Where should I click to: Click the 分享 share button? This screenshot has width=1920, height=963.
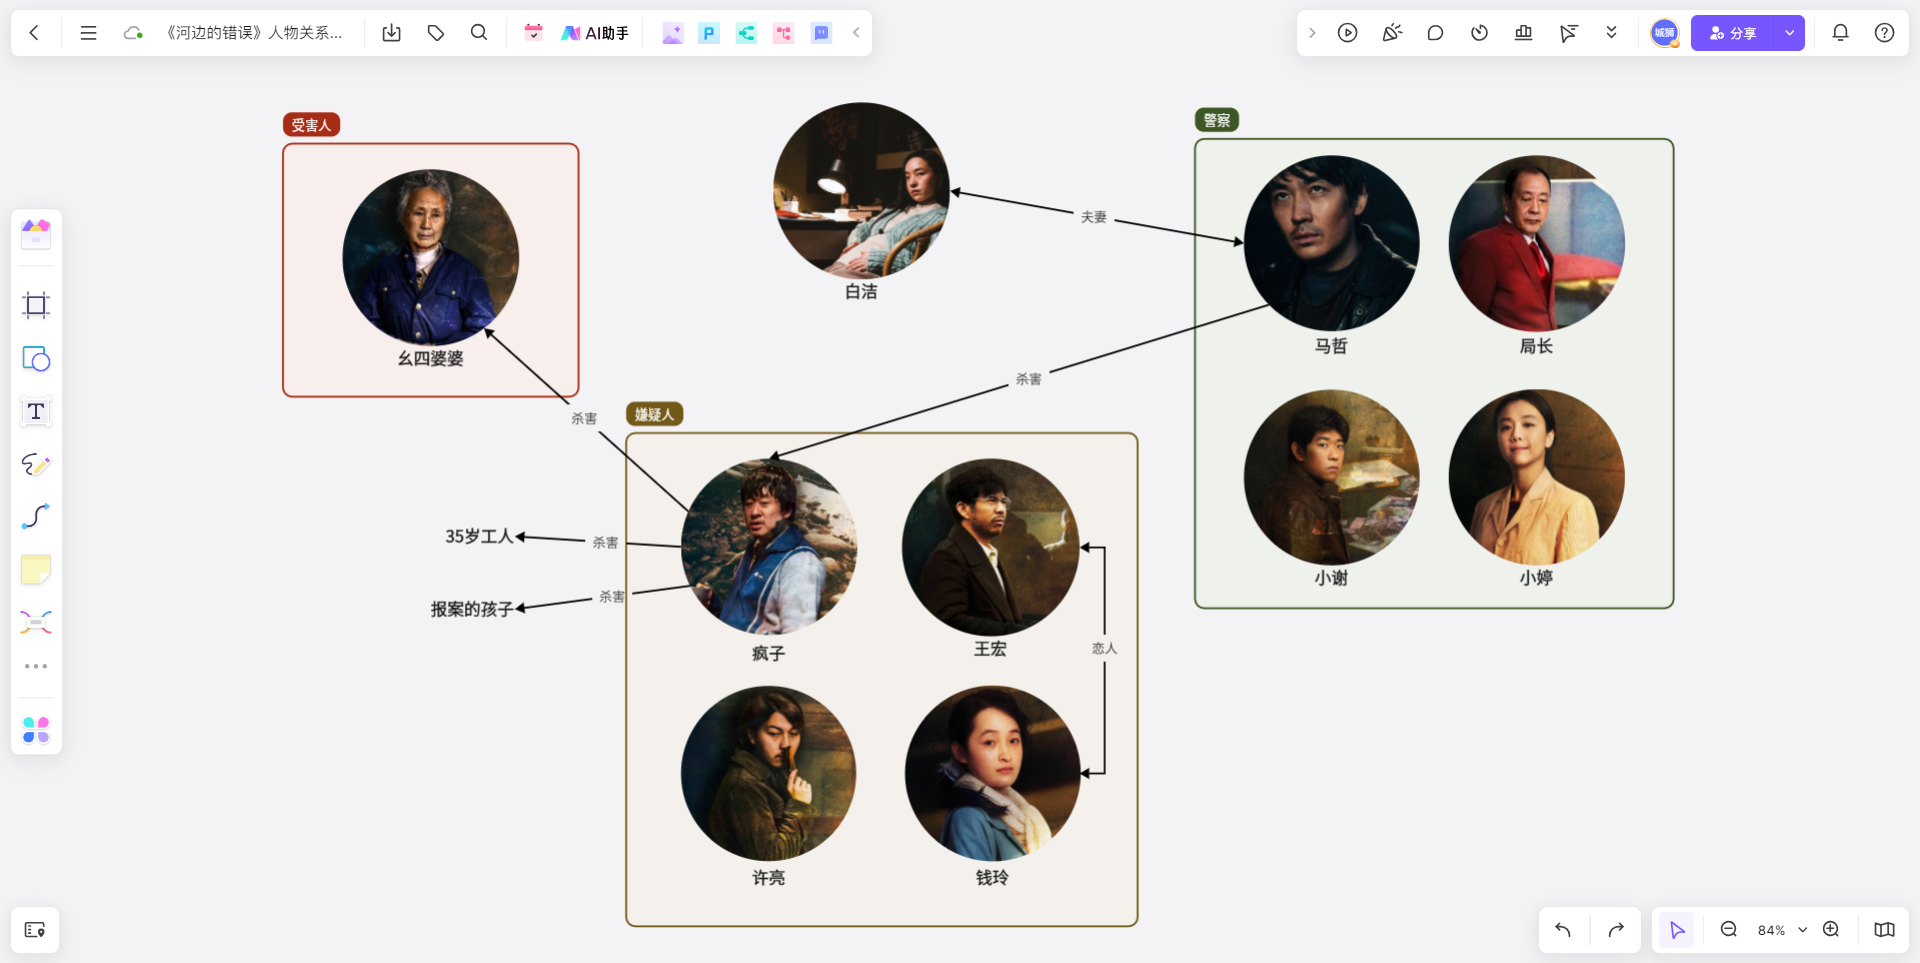[1733, 33]
